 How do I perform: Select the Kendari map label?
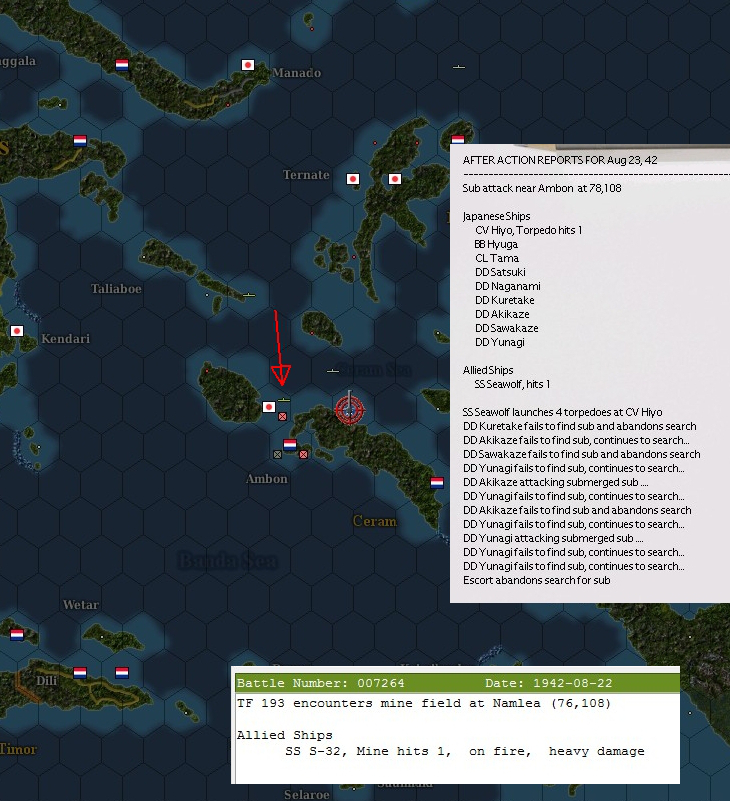pyautogui.click(x=65, y=339)
